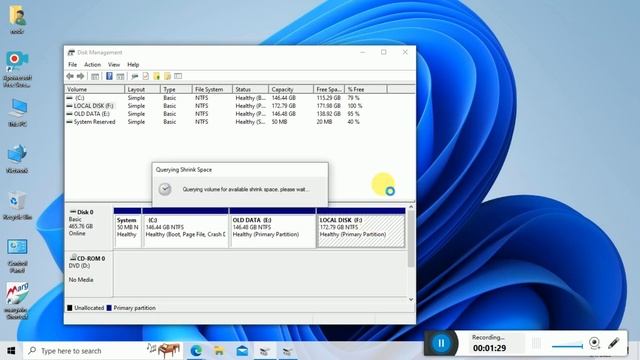Viewport: 640px width, 360px height.
Task: Click the Type here to search box
Action: point(103,351)
